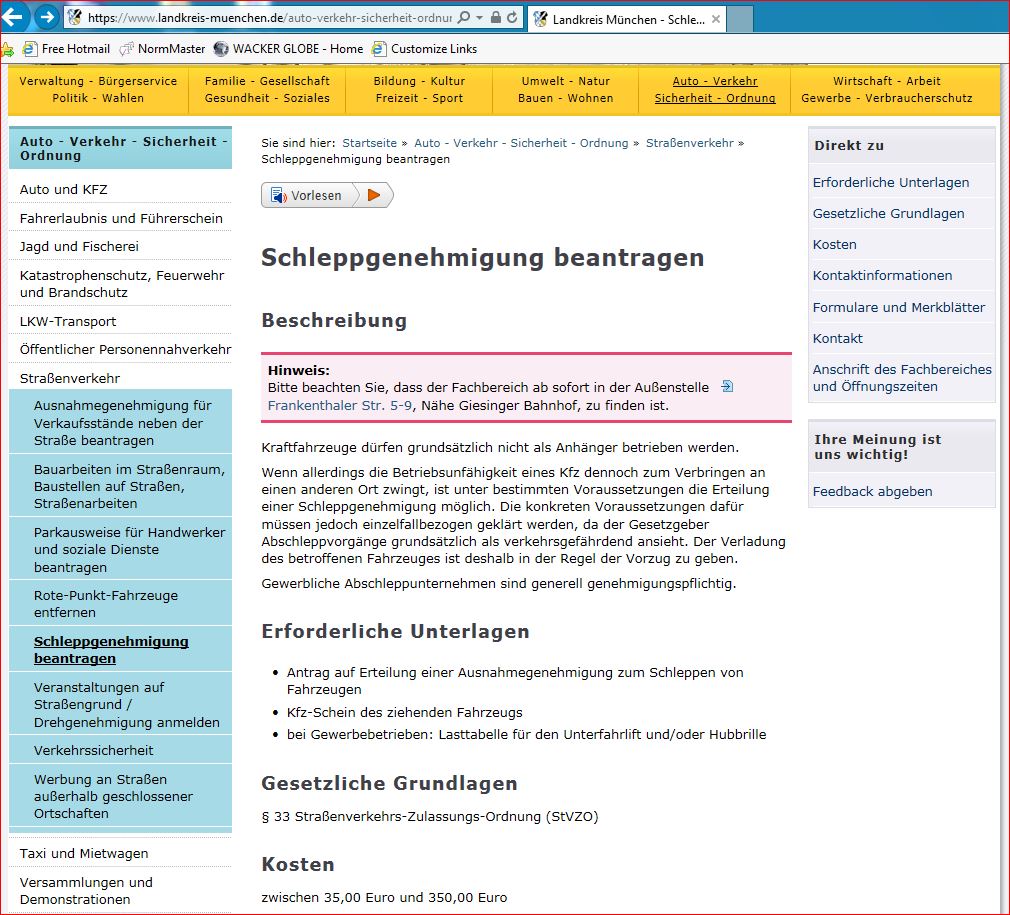
Task: Click the Vorlesen read-aloud speaker button
Action: coord(307,195)
